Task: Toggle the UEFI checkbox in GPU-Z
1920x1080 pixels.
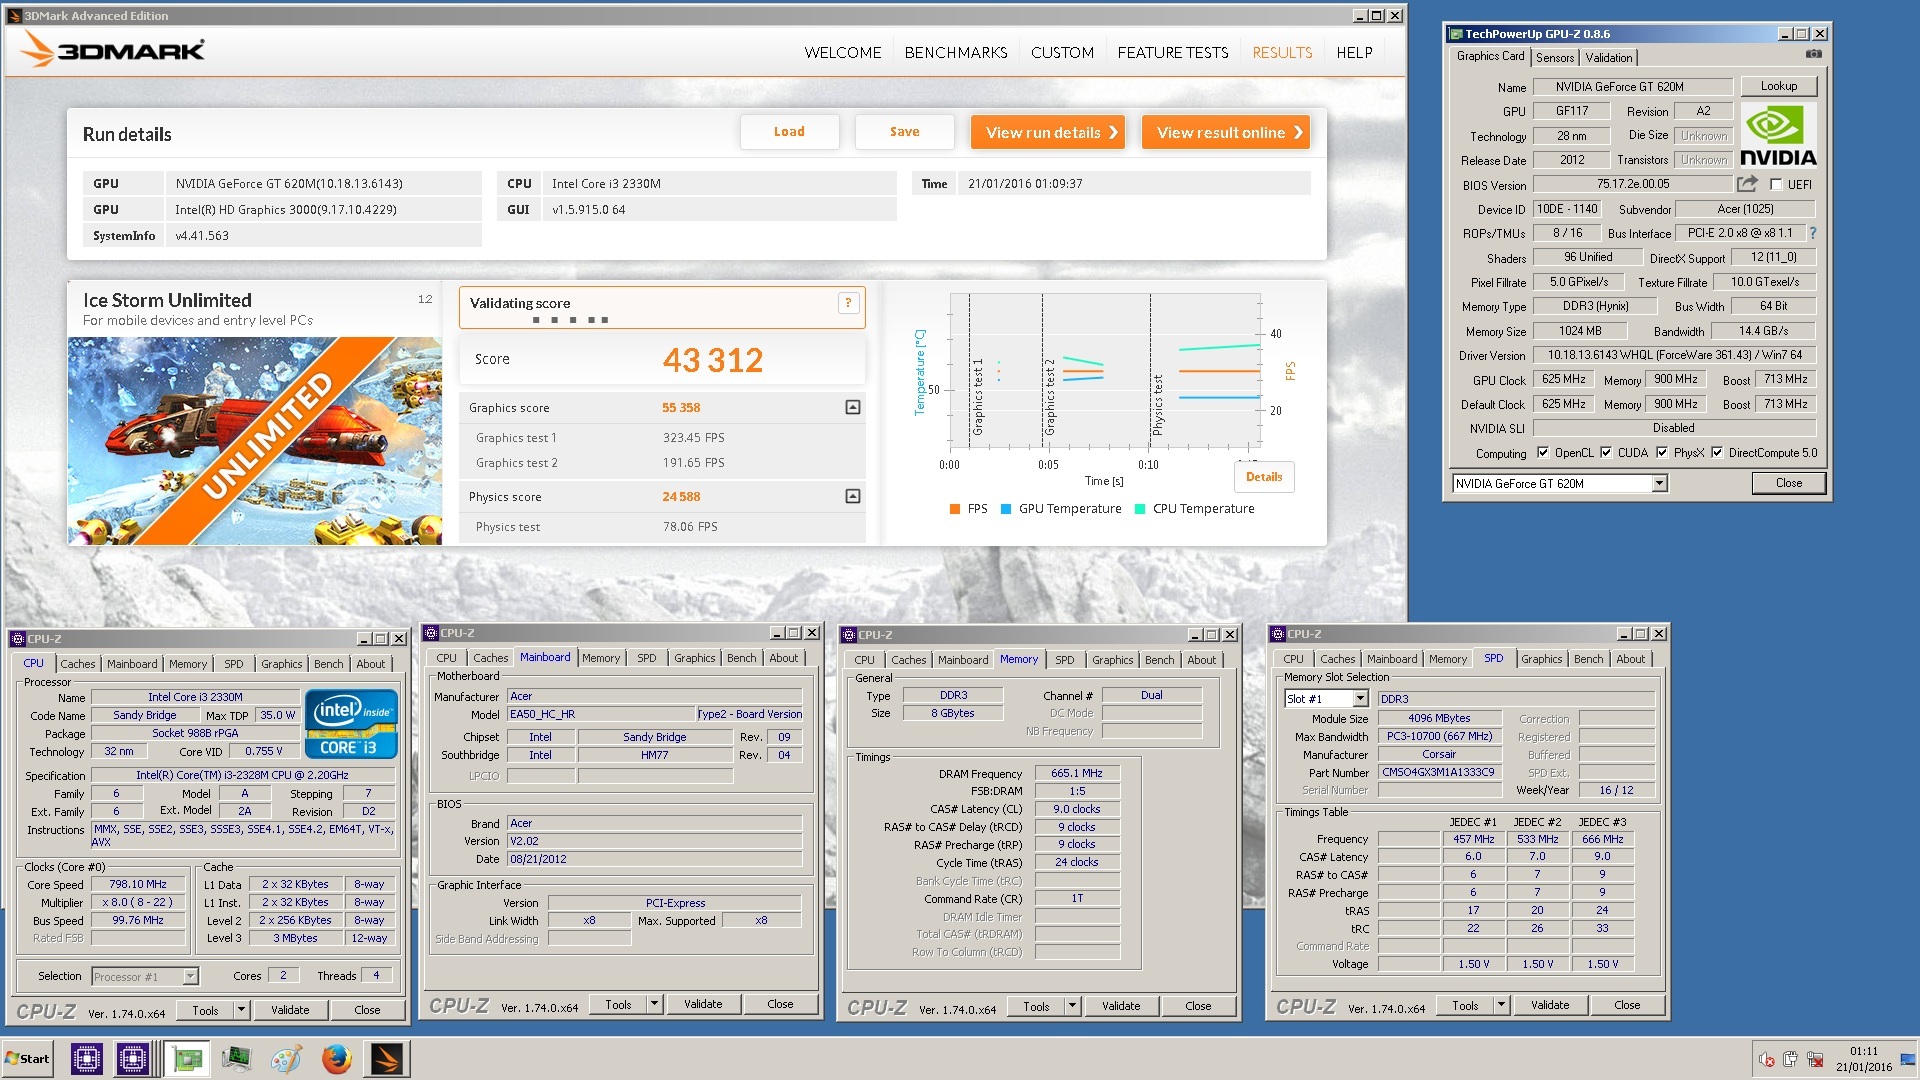Action: pyautogui.click(x=1776, y=185)
